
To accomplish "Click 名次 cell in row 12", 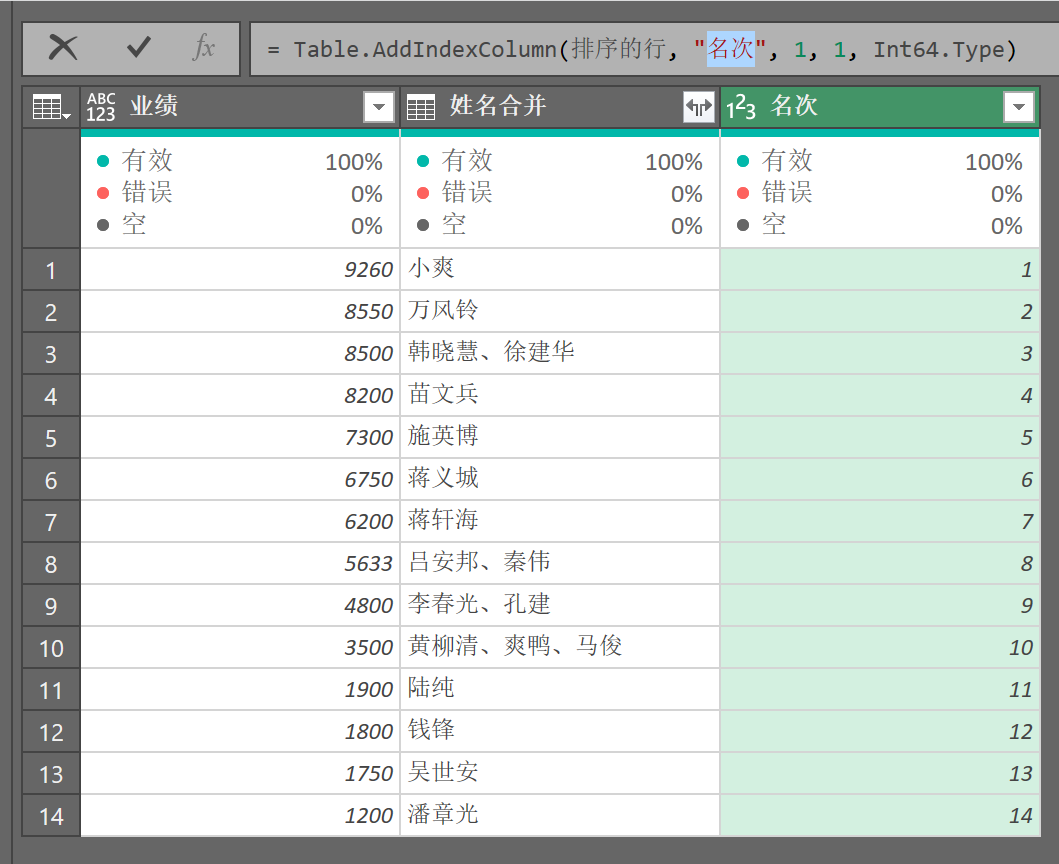I will click(x=880, y=732).
